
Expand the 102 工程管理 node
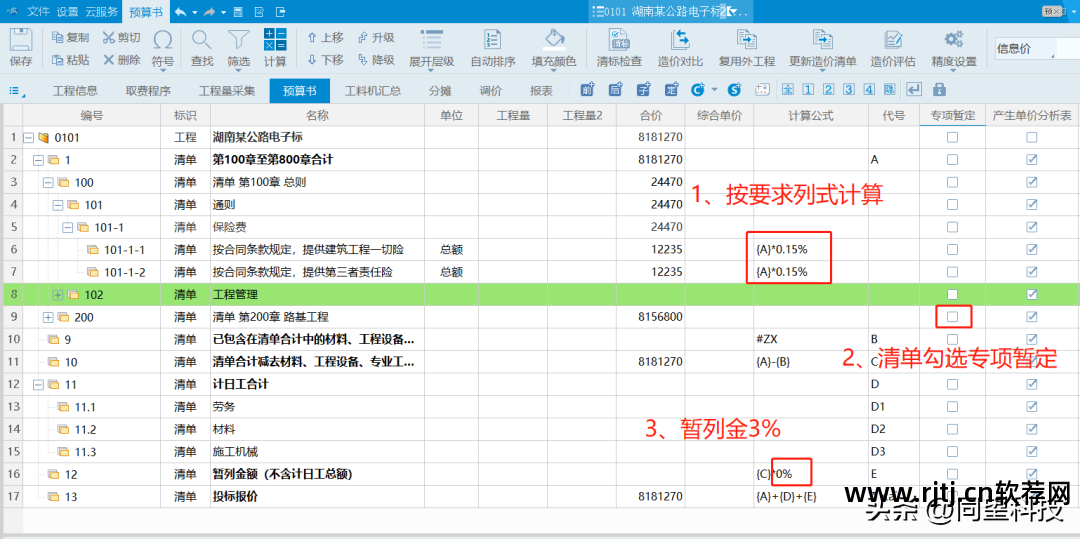pyautogui.click(x=58, y=295)
